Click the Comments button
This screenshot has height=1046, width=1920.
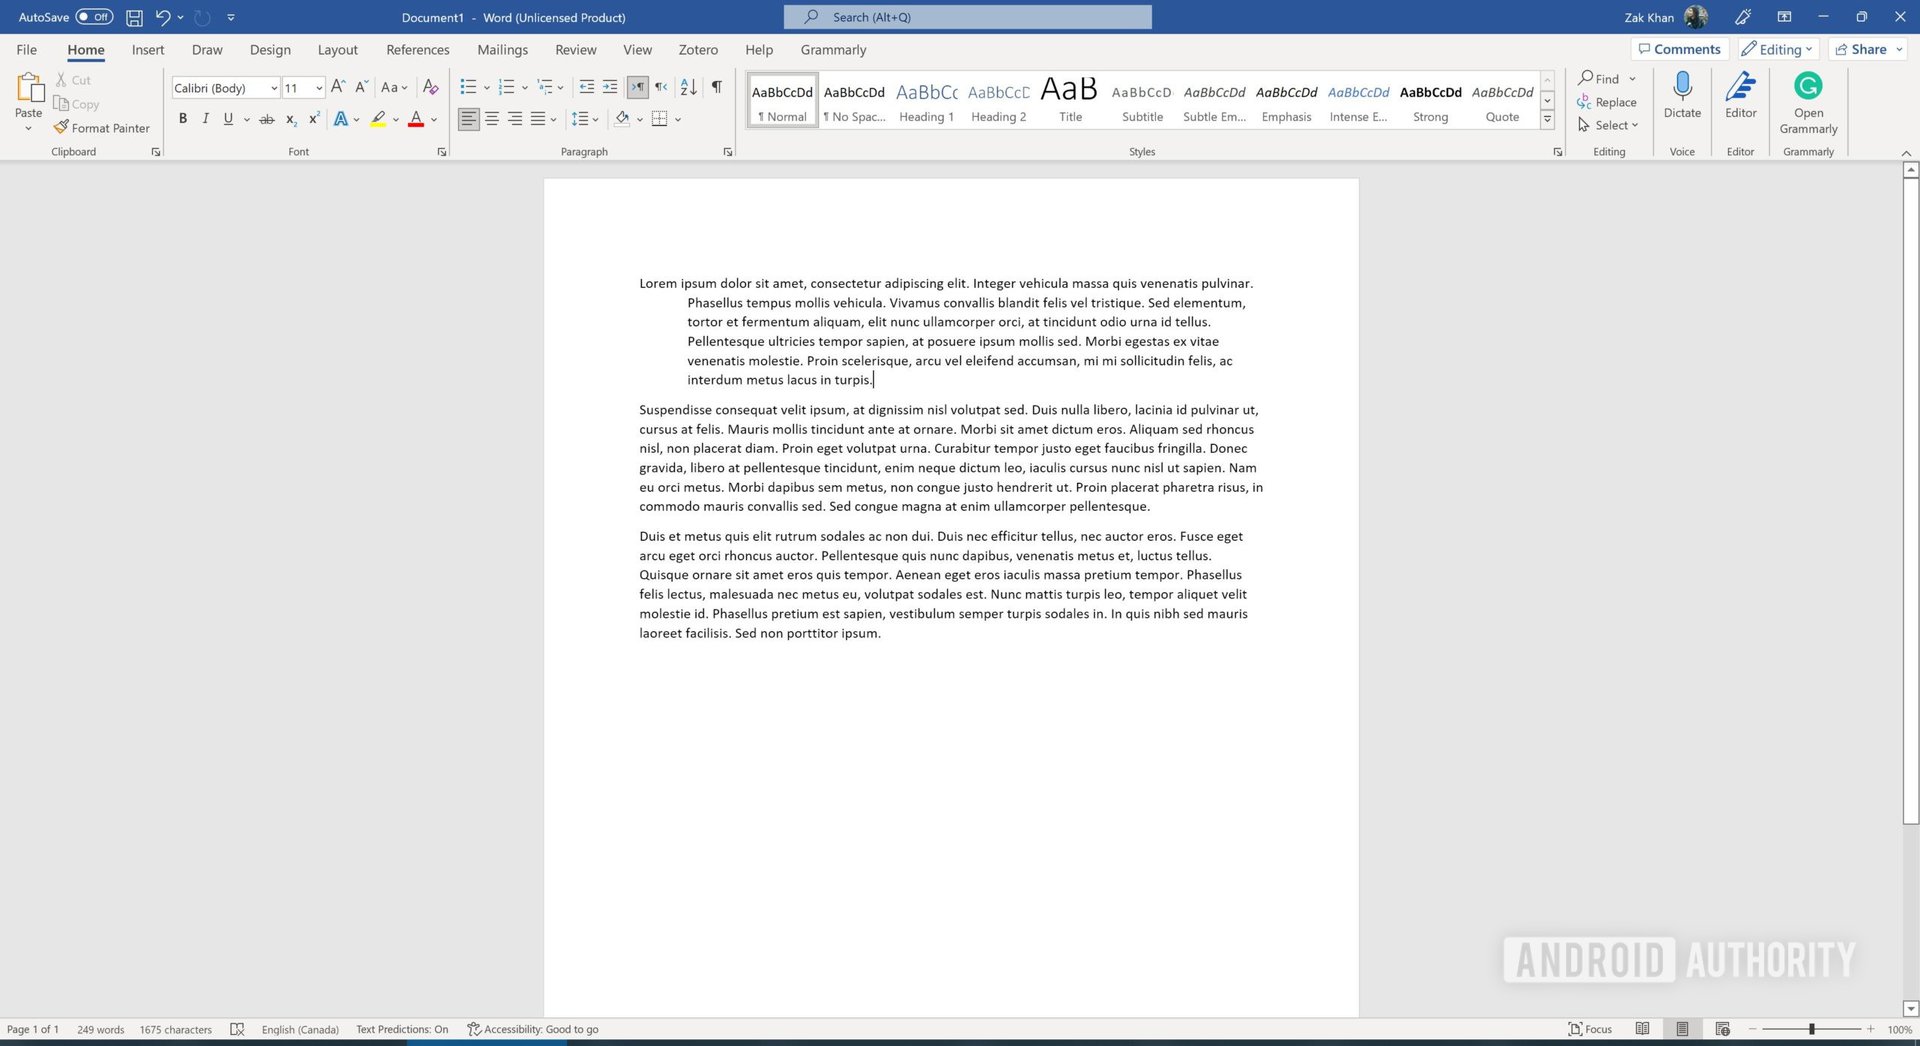click(1679, 49)
